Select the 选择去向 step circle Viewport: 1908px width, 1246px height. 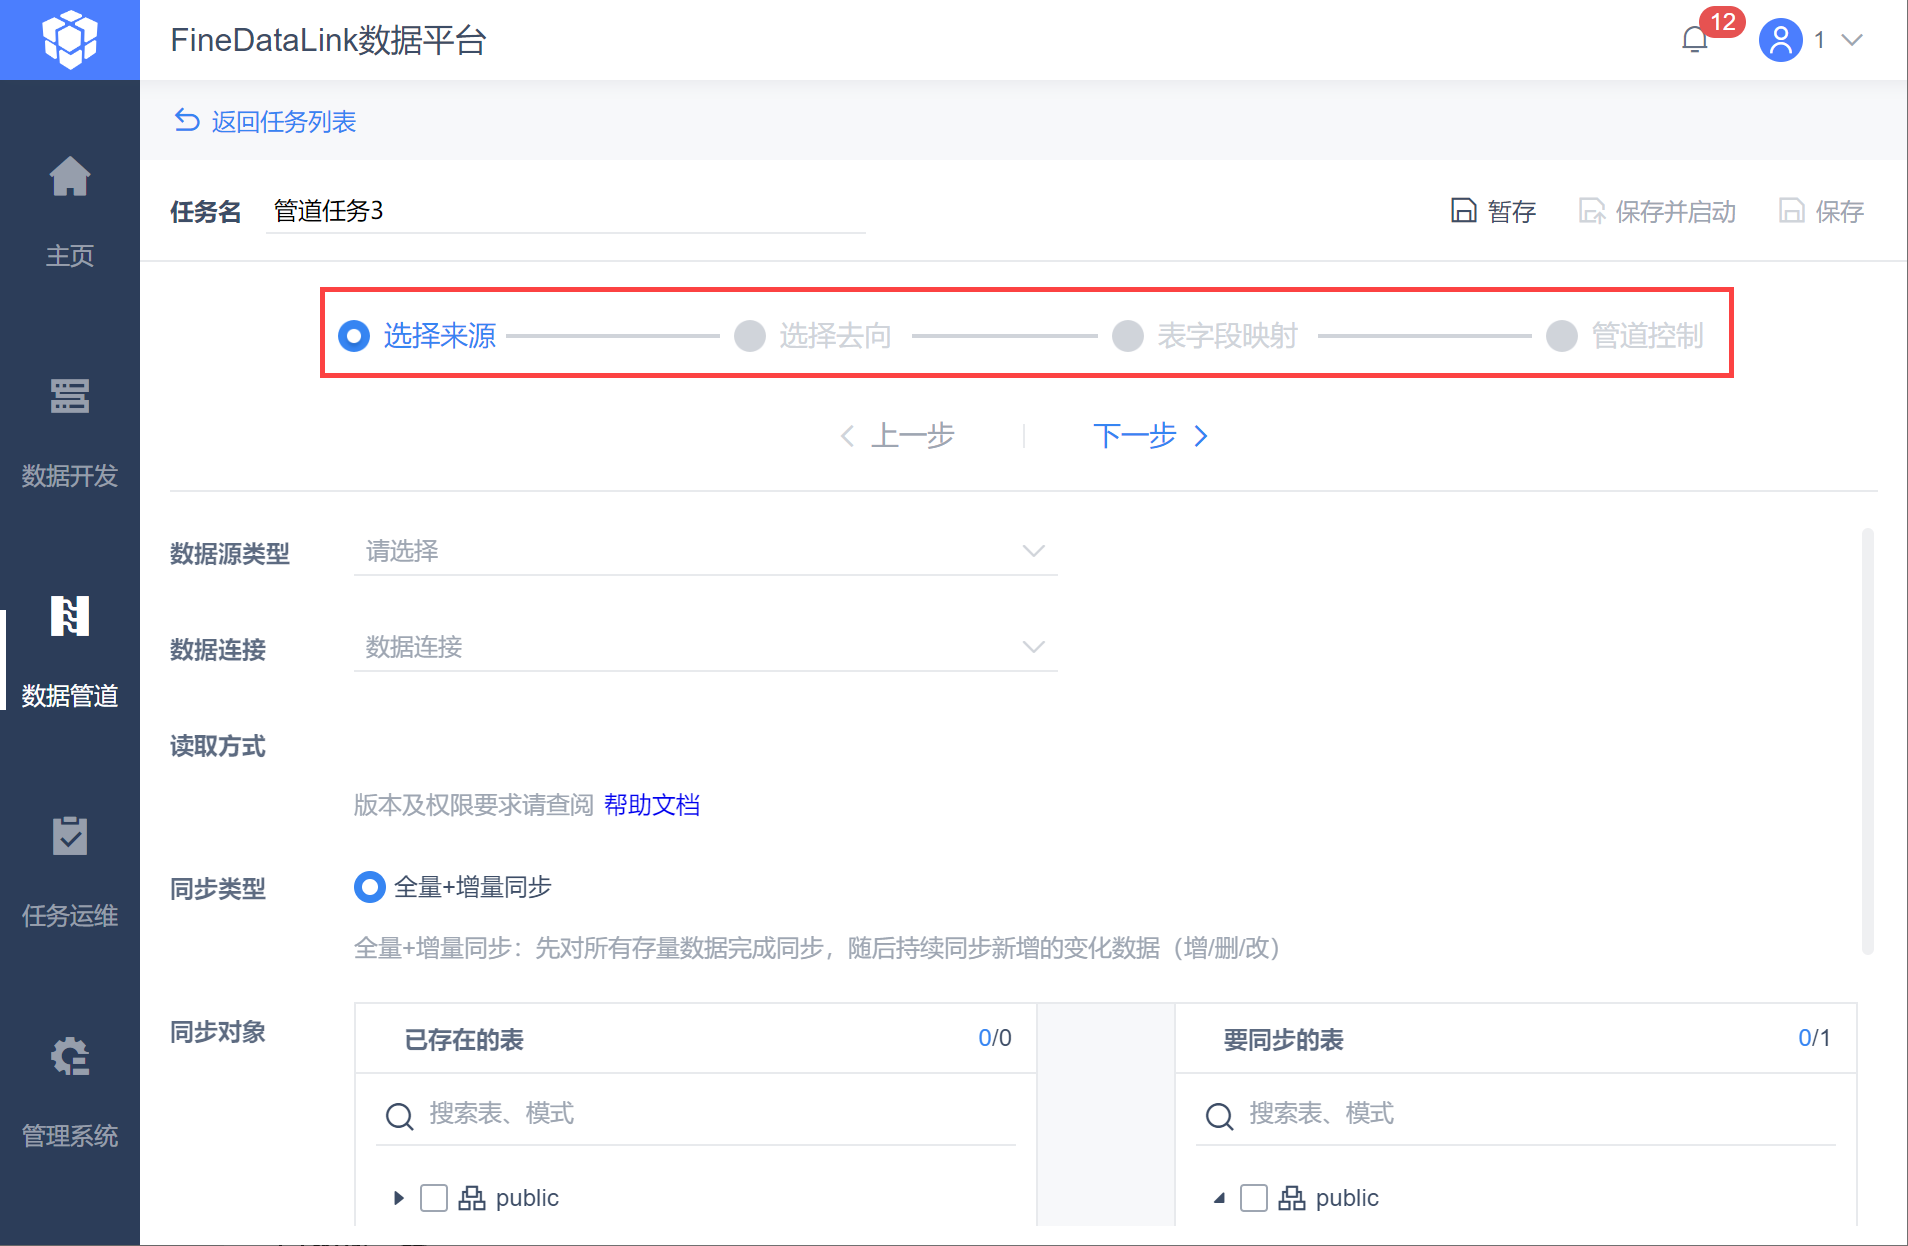[x=750, y=336]
